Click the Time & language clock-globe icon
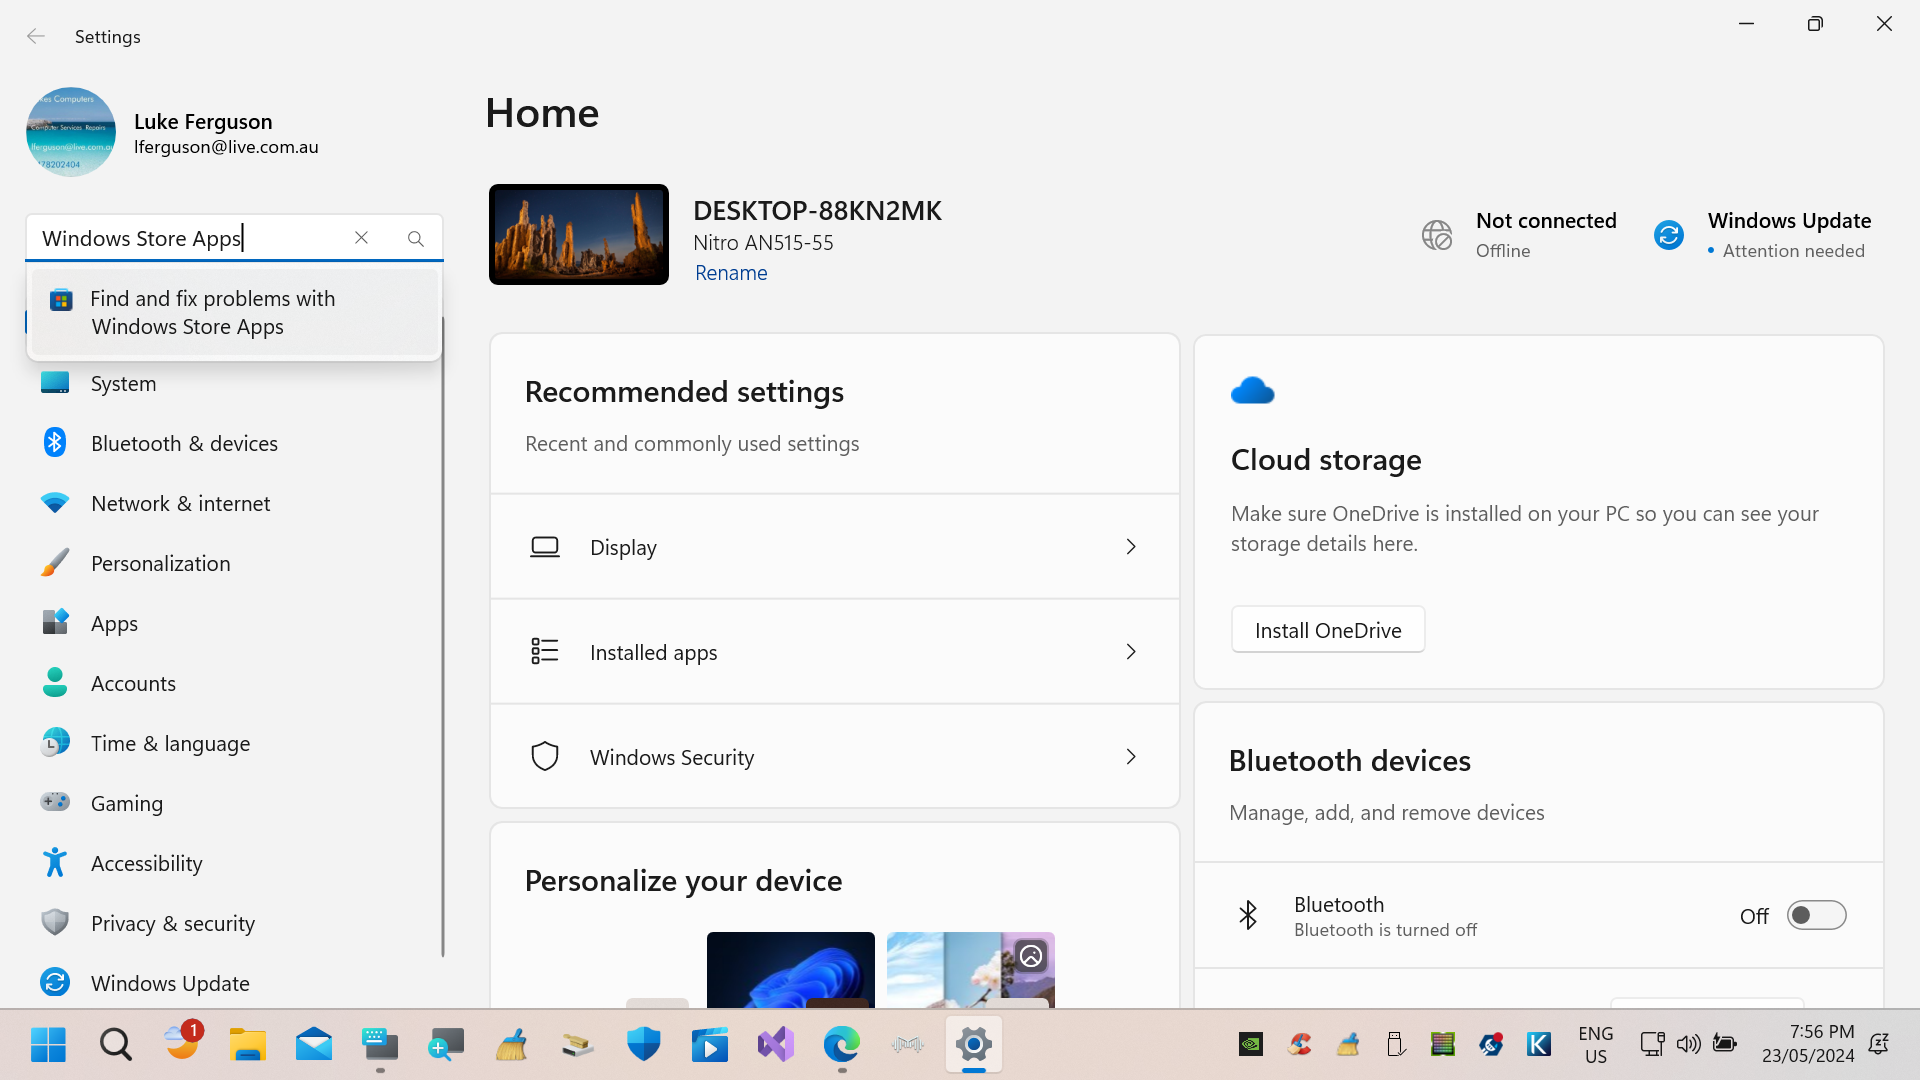Viewport: 1920px width, 1080px height. pos(55,743)
